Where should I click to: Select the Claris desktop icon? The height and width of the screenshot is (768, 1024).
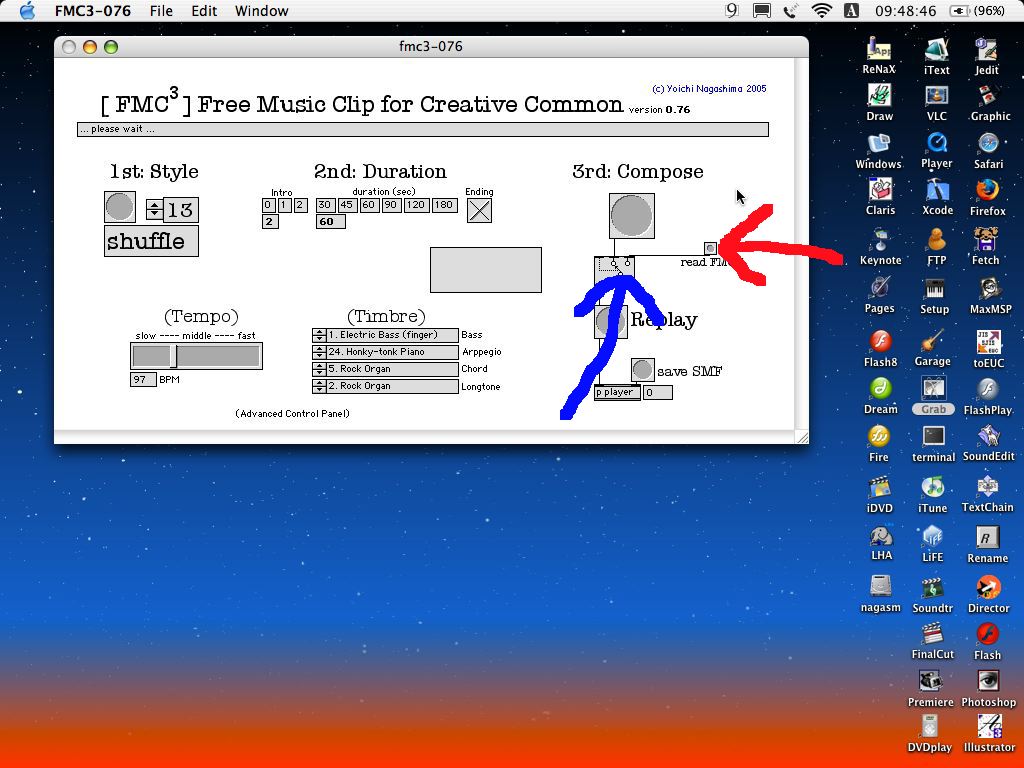[x=880, y=197]
